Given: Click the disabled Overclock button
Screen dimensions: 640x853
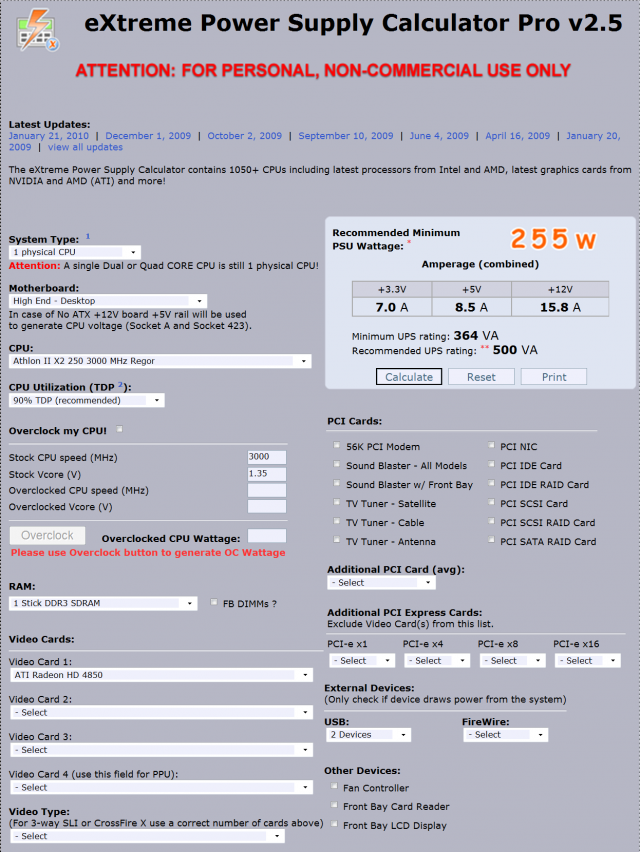Looking at the screenshot, I should click(47, 536).
